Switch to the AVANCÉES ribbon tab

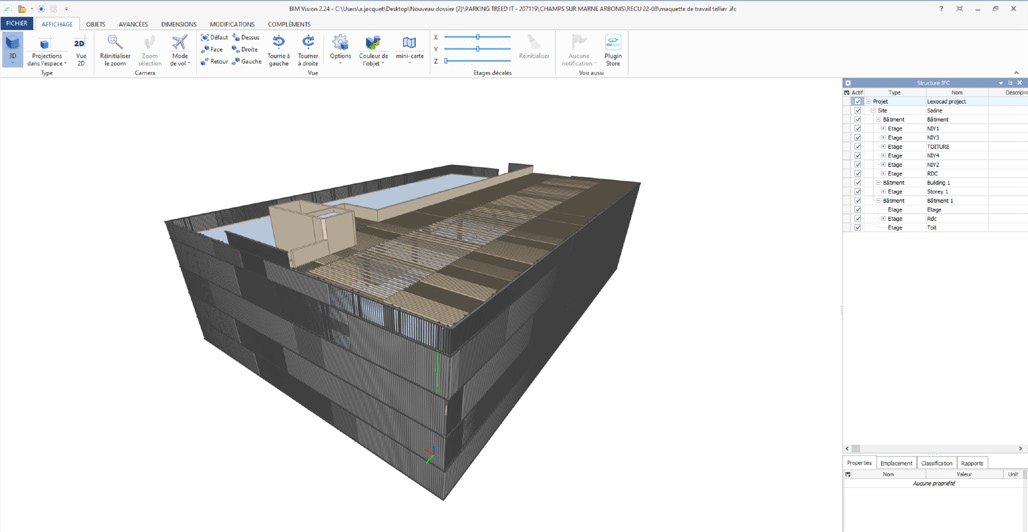[x=133, y=24]
